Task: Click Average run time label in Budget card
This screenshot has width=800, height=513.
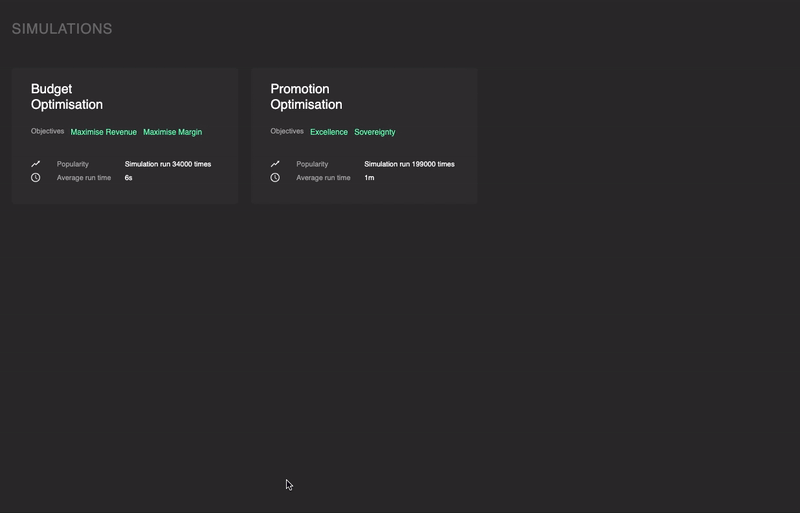Action: click(x=84, y=178)
